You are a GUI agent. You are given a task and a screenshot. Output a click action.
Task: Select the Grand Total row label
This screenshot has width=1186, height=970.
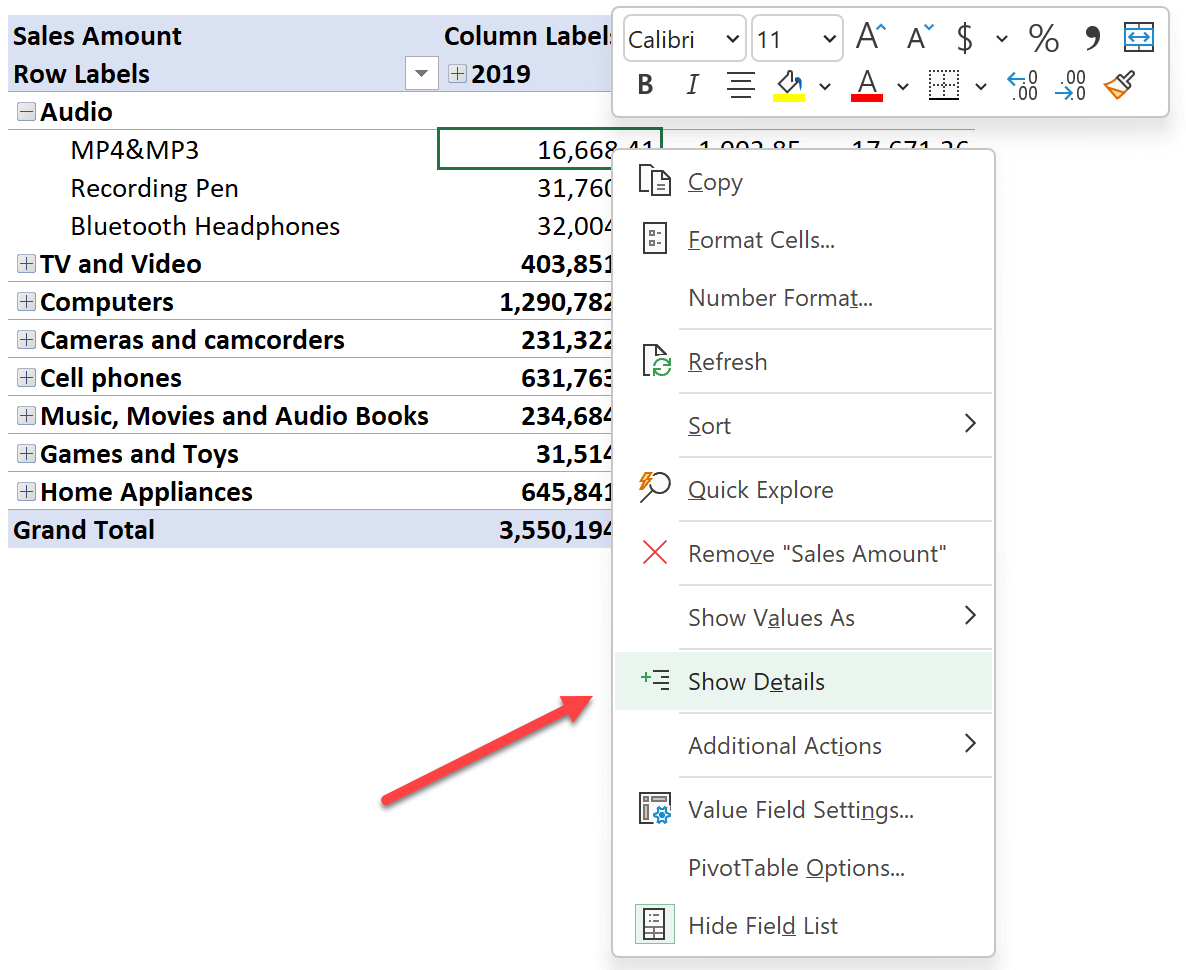click(83, 529)
